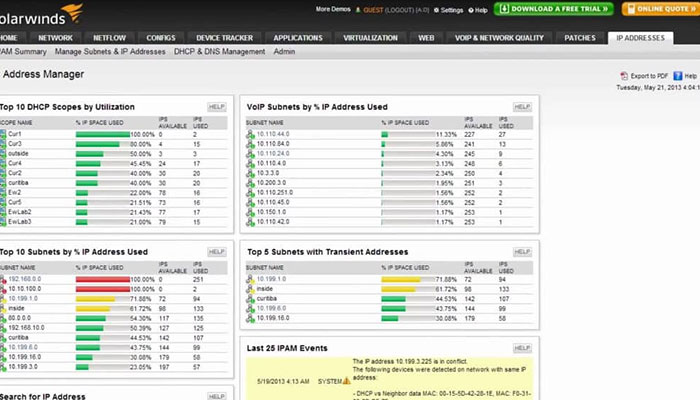
Task: Click subnet icon beside 10.150.1.0
Action: (x=250, y=212)
